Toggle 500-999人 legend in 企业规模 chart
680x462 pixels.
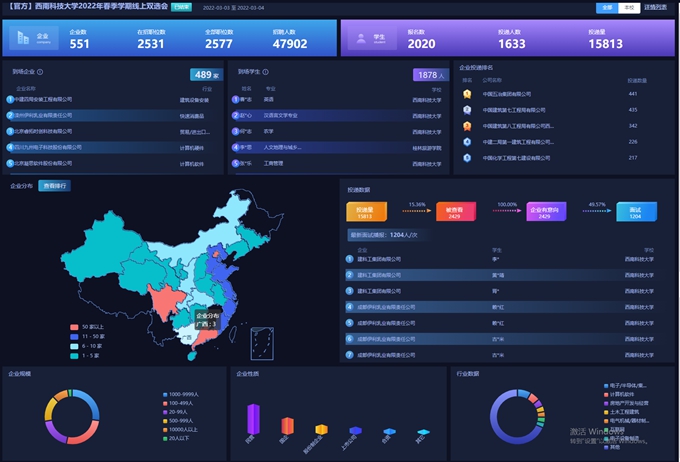click(178, 421)
